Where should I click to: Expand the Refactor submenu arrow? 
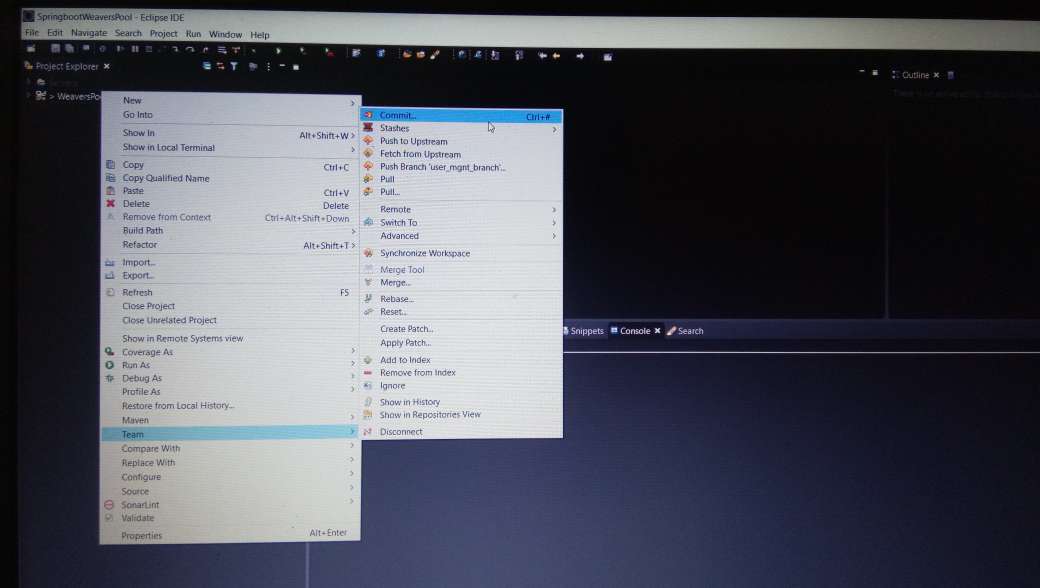[354, 245]
